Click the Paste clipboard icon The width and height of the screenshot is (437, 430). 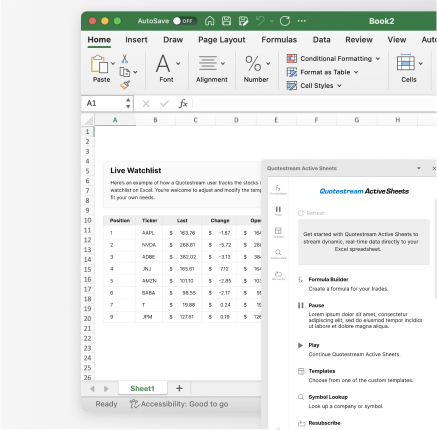coord(99,64)
